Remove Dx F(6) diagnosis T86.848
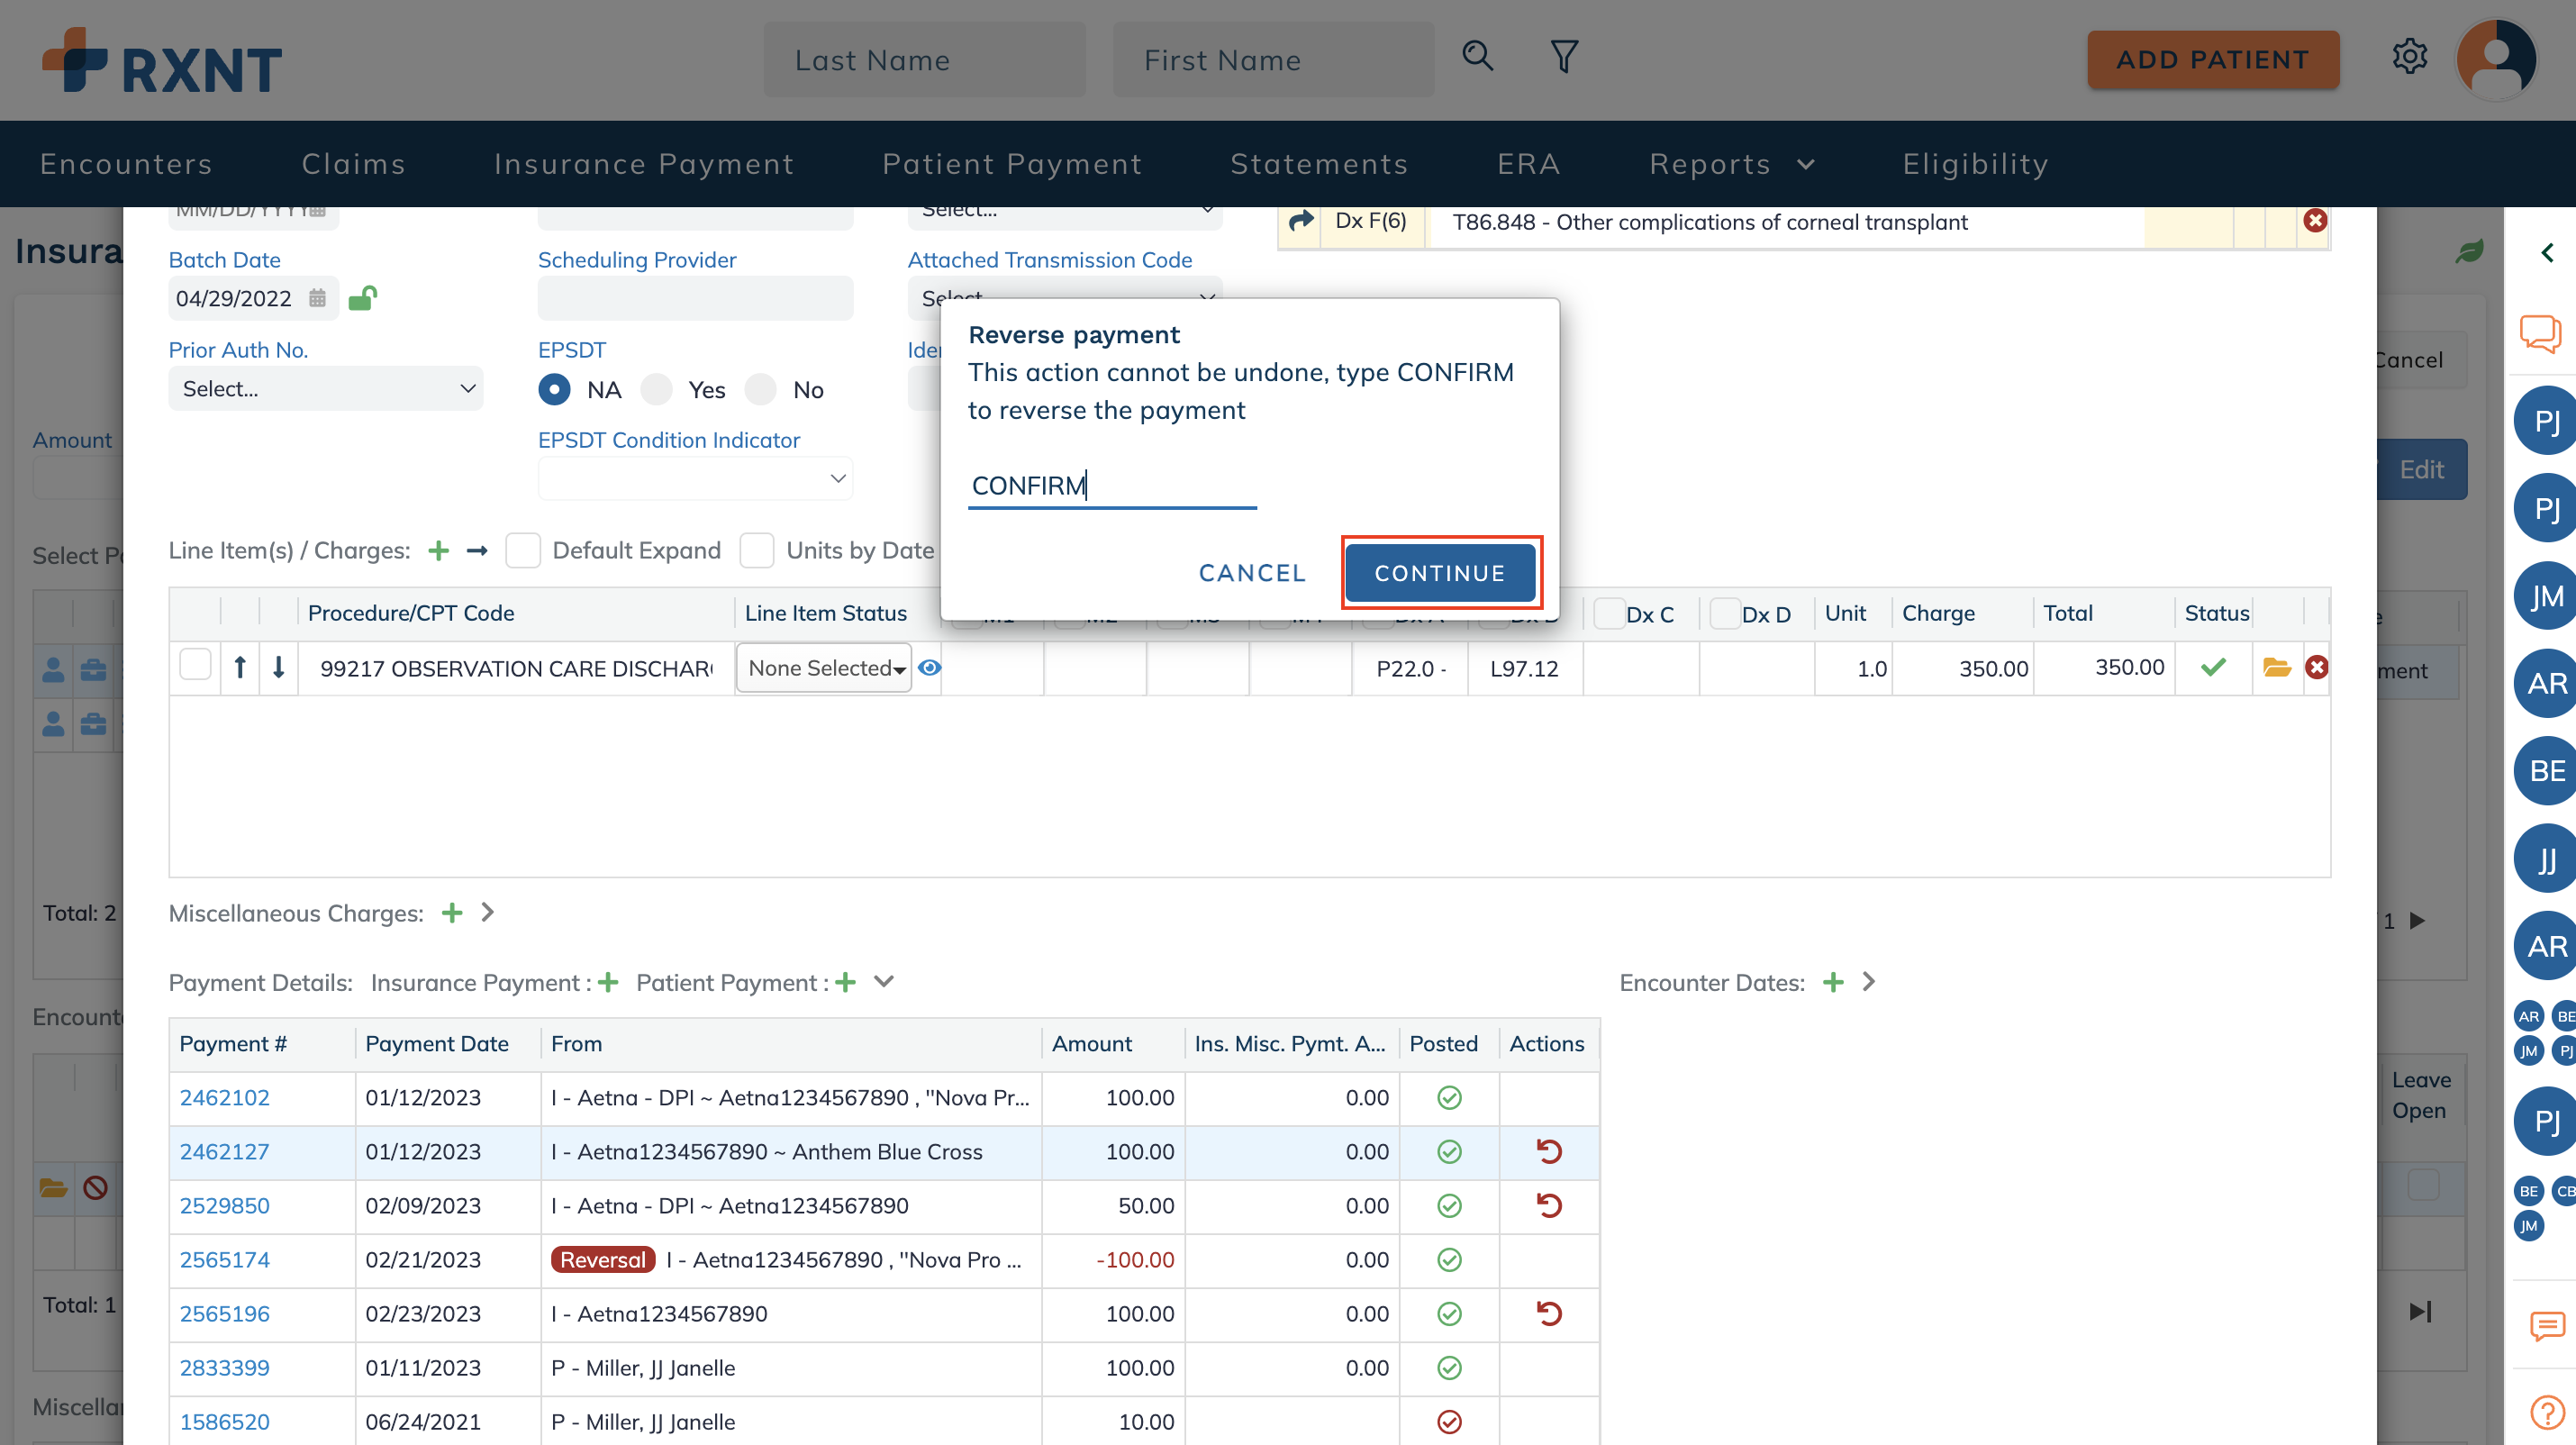 click(x=2315, y=221)
